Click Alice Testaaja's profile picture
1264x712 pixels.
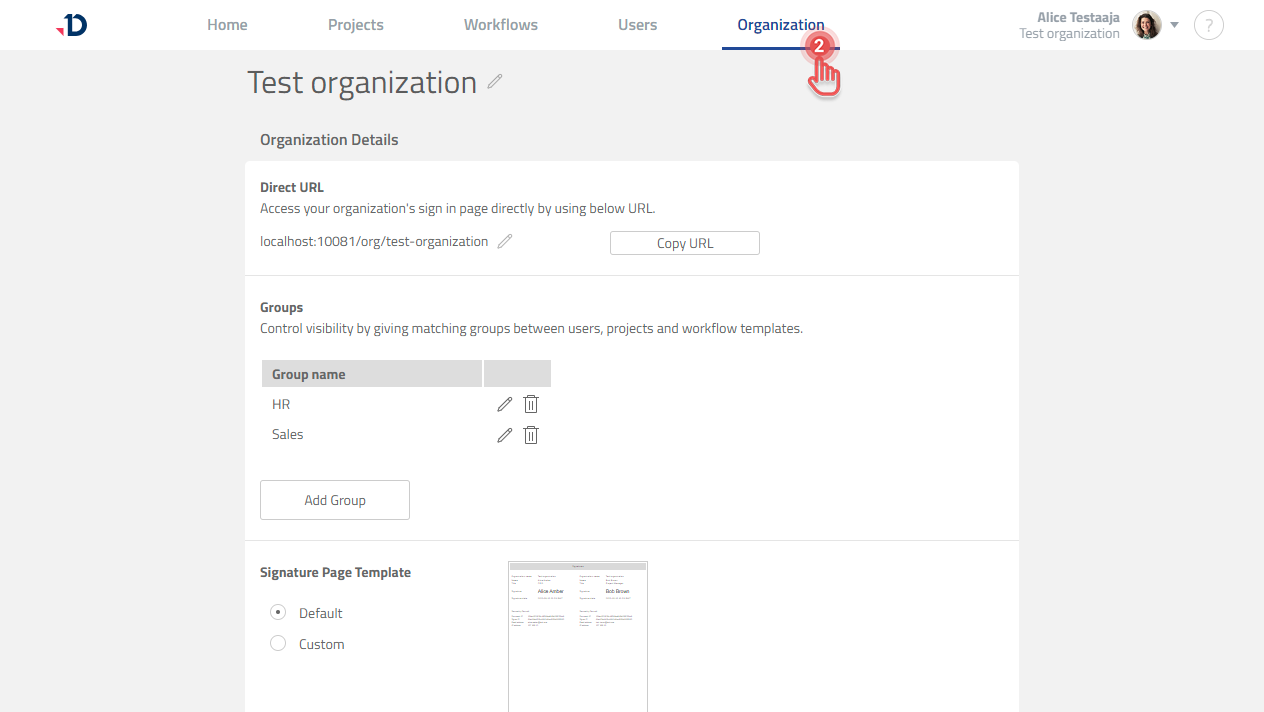(1146, 25)
